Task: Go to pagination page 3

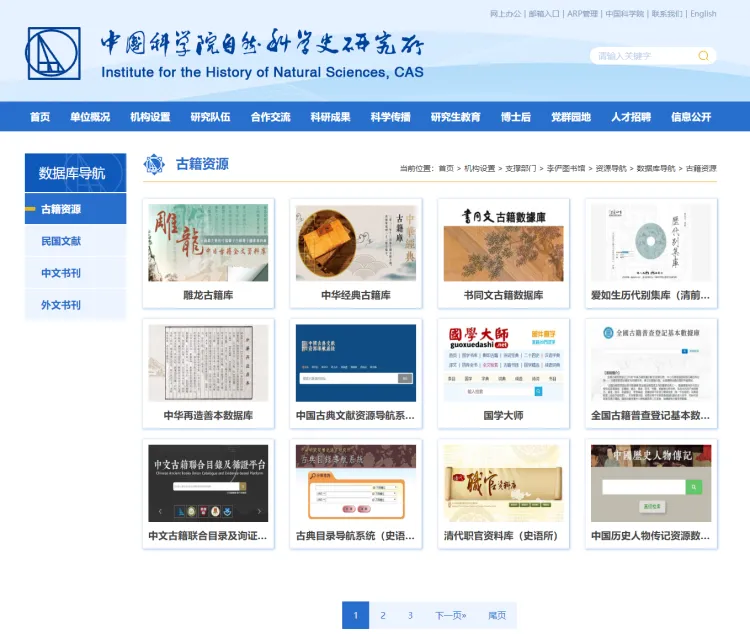Action: [410, 615]
